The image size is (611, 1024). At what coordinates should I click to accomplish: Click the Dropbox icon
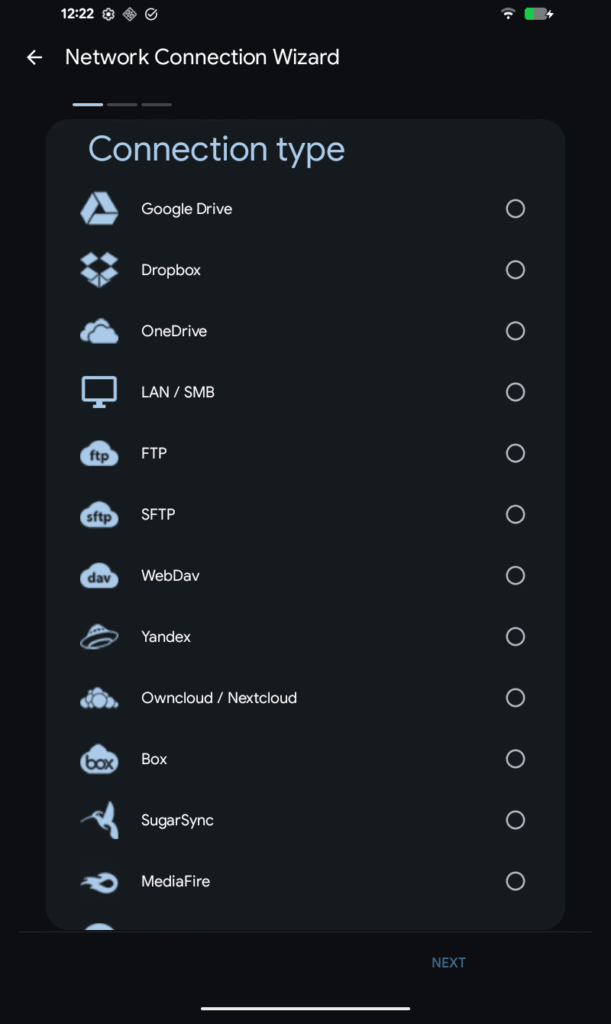coord(99,270)
